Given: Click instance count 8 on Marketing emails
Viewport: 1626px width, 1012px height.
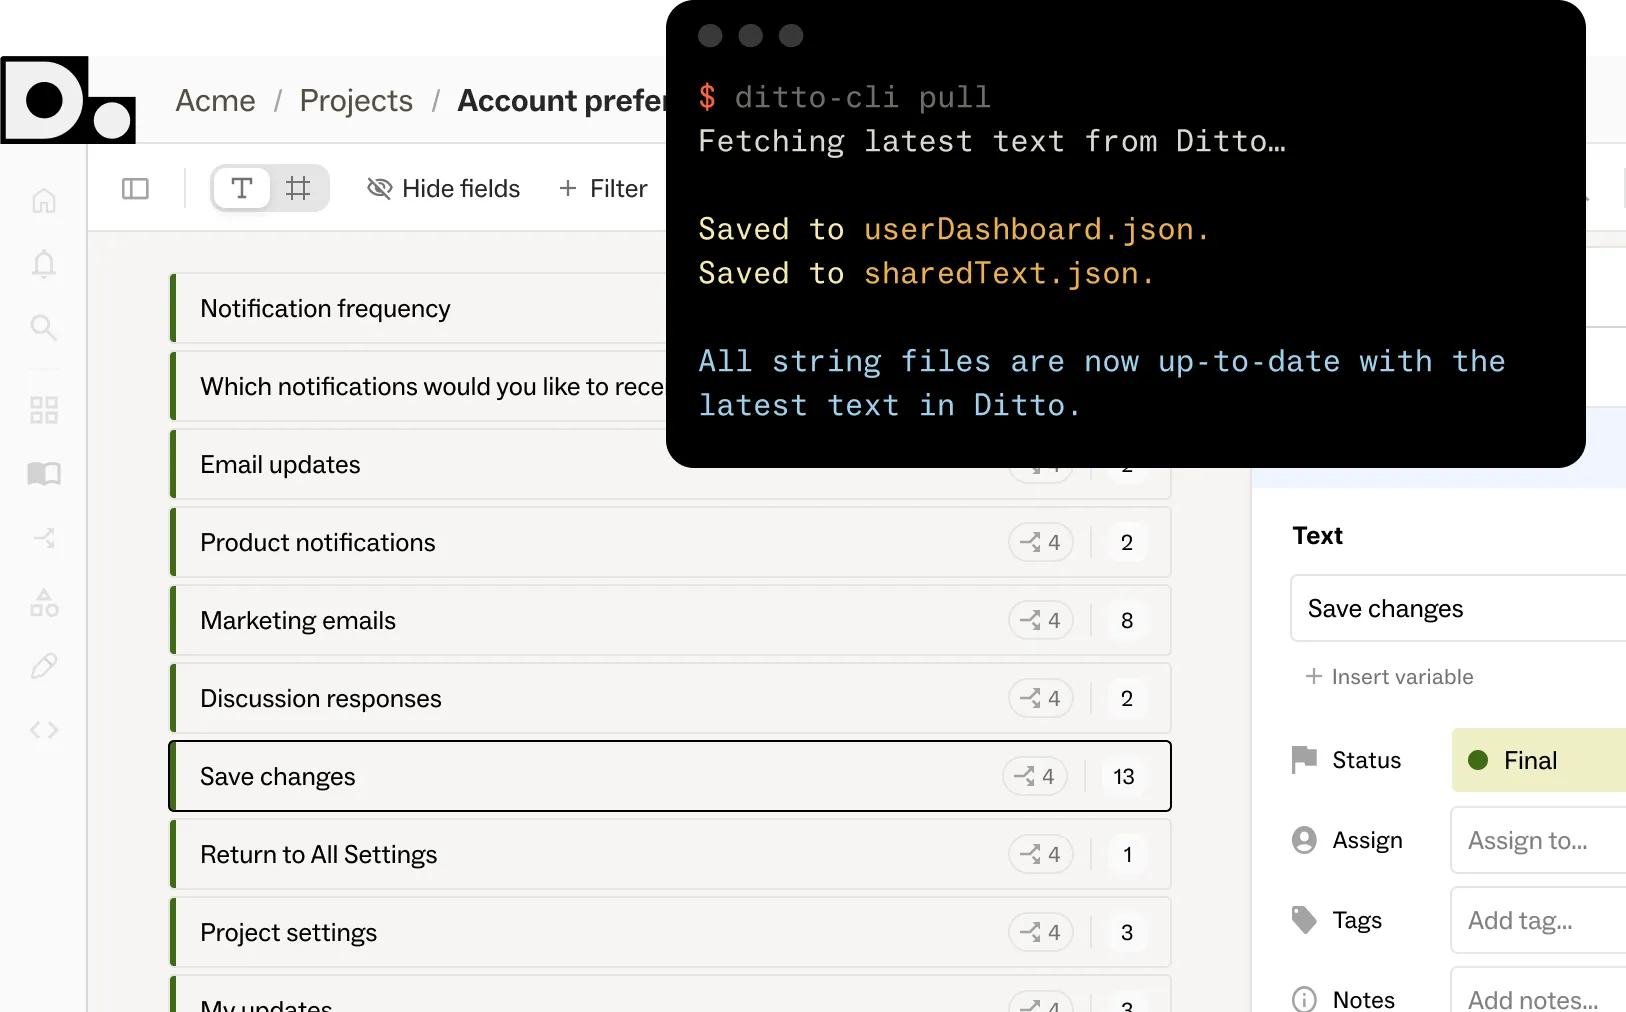Looking at the screenshot, I should click(x=1127, y=620).
